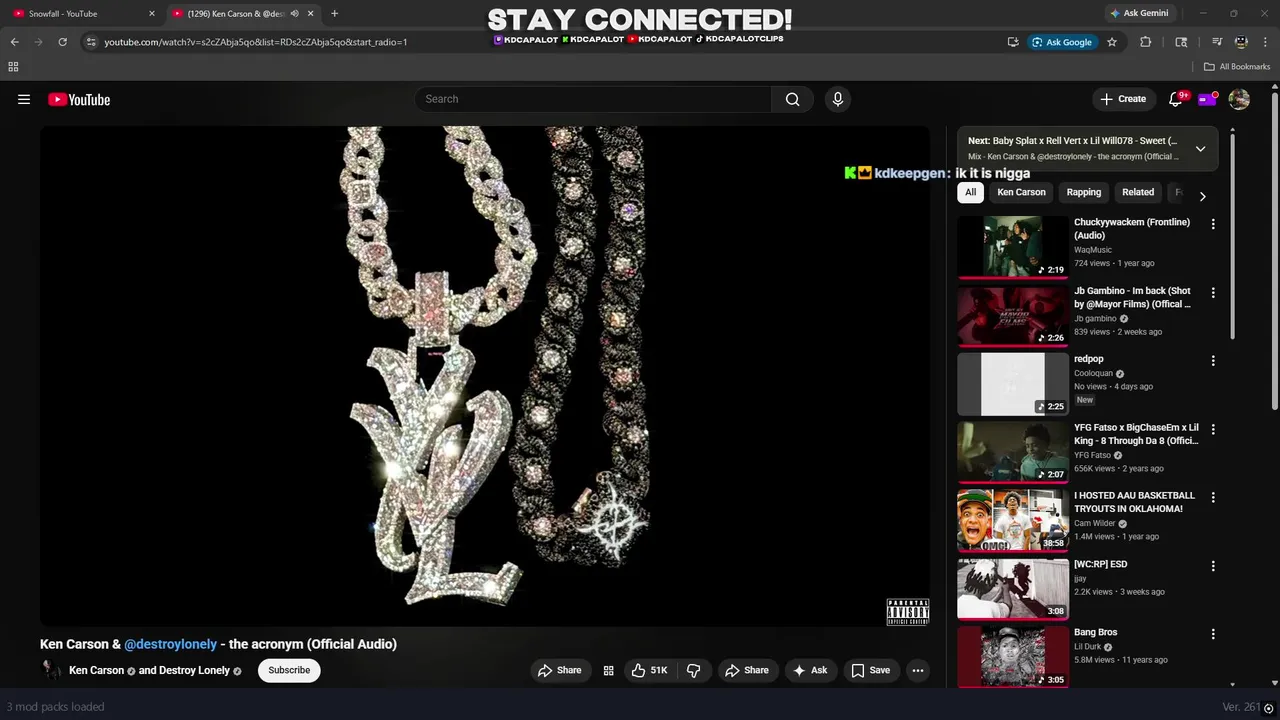Screen dimensions: 1280x720
Task: Open redpop video thumbnail
Action: pos(1013,384)
